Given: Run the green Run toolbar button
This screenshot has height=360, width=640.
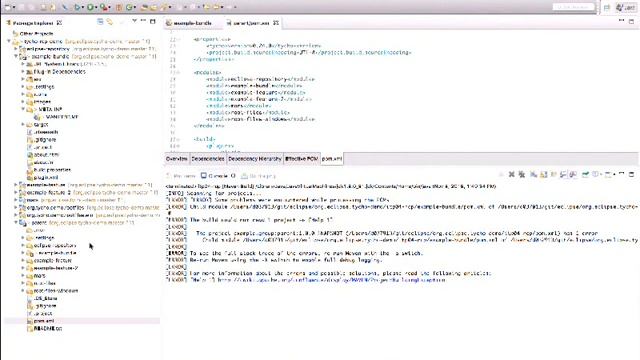Looking at the screenshot, I should click(91, 7).
